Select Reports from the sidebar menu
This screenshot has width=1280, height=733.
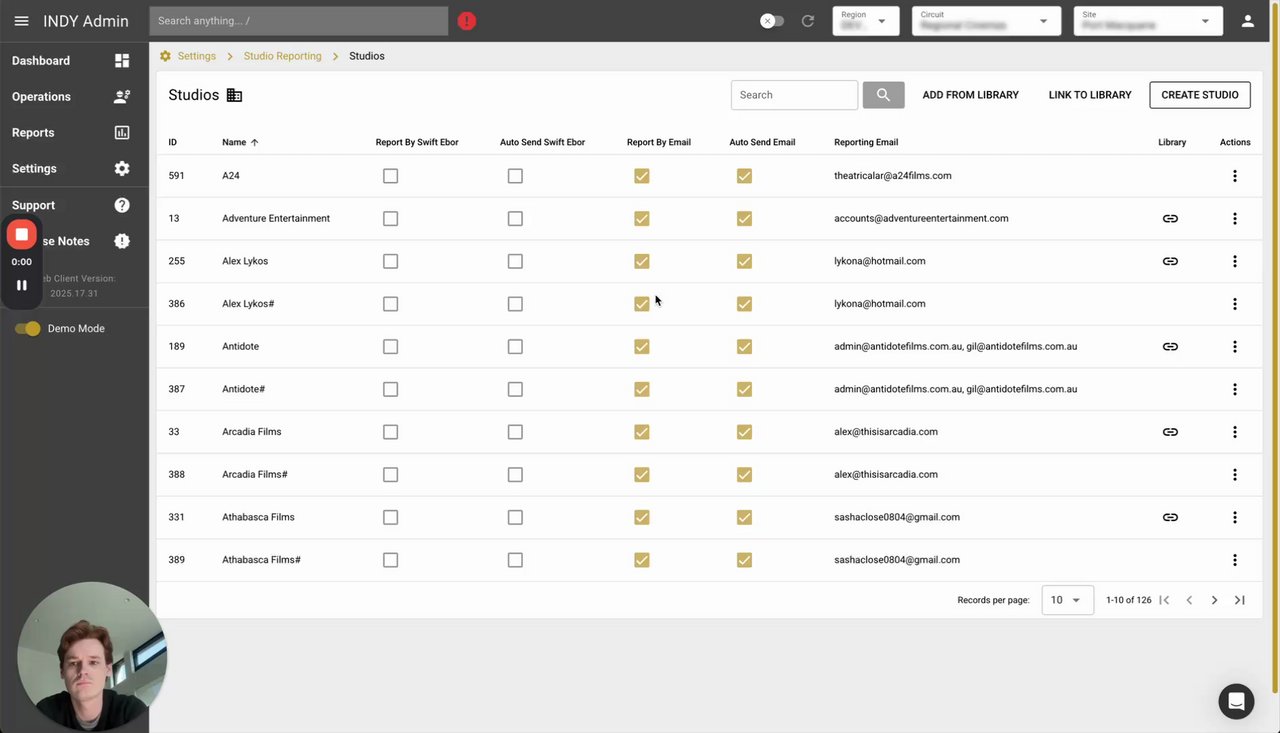click(x=33, y=133)
